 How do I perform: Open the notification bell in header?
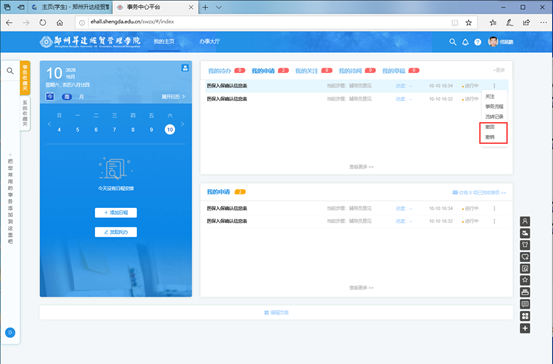[x=465, y=42]
